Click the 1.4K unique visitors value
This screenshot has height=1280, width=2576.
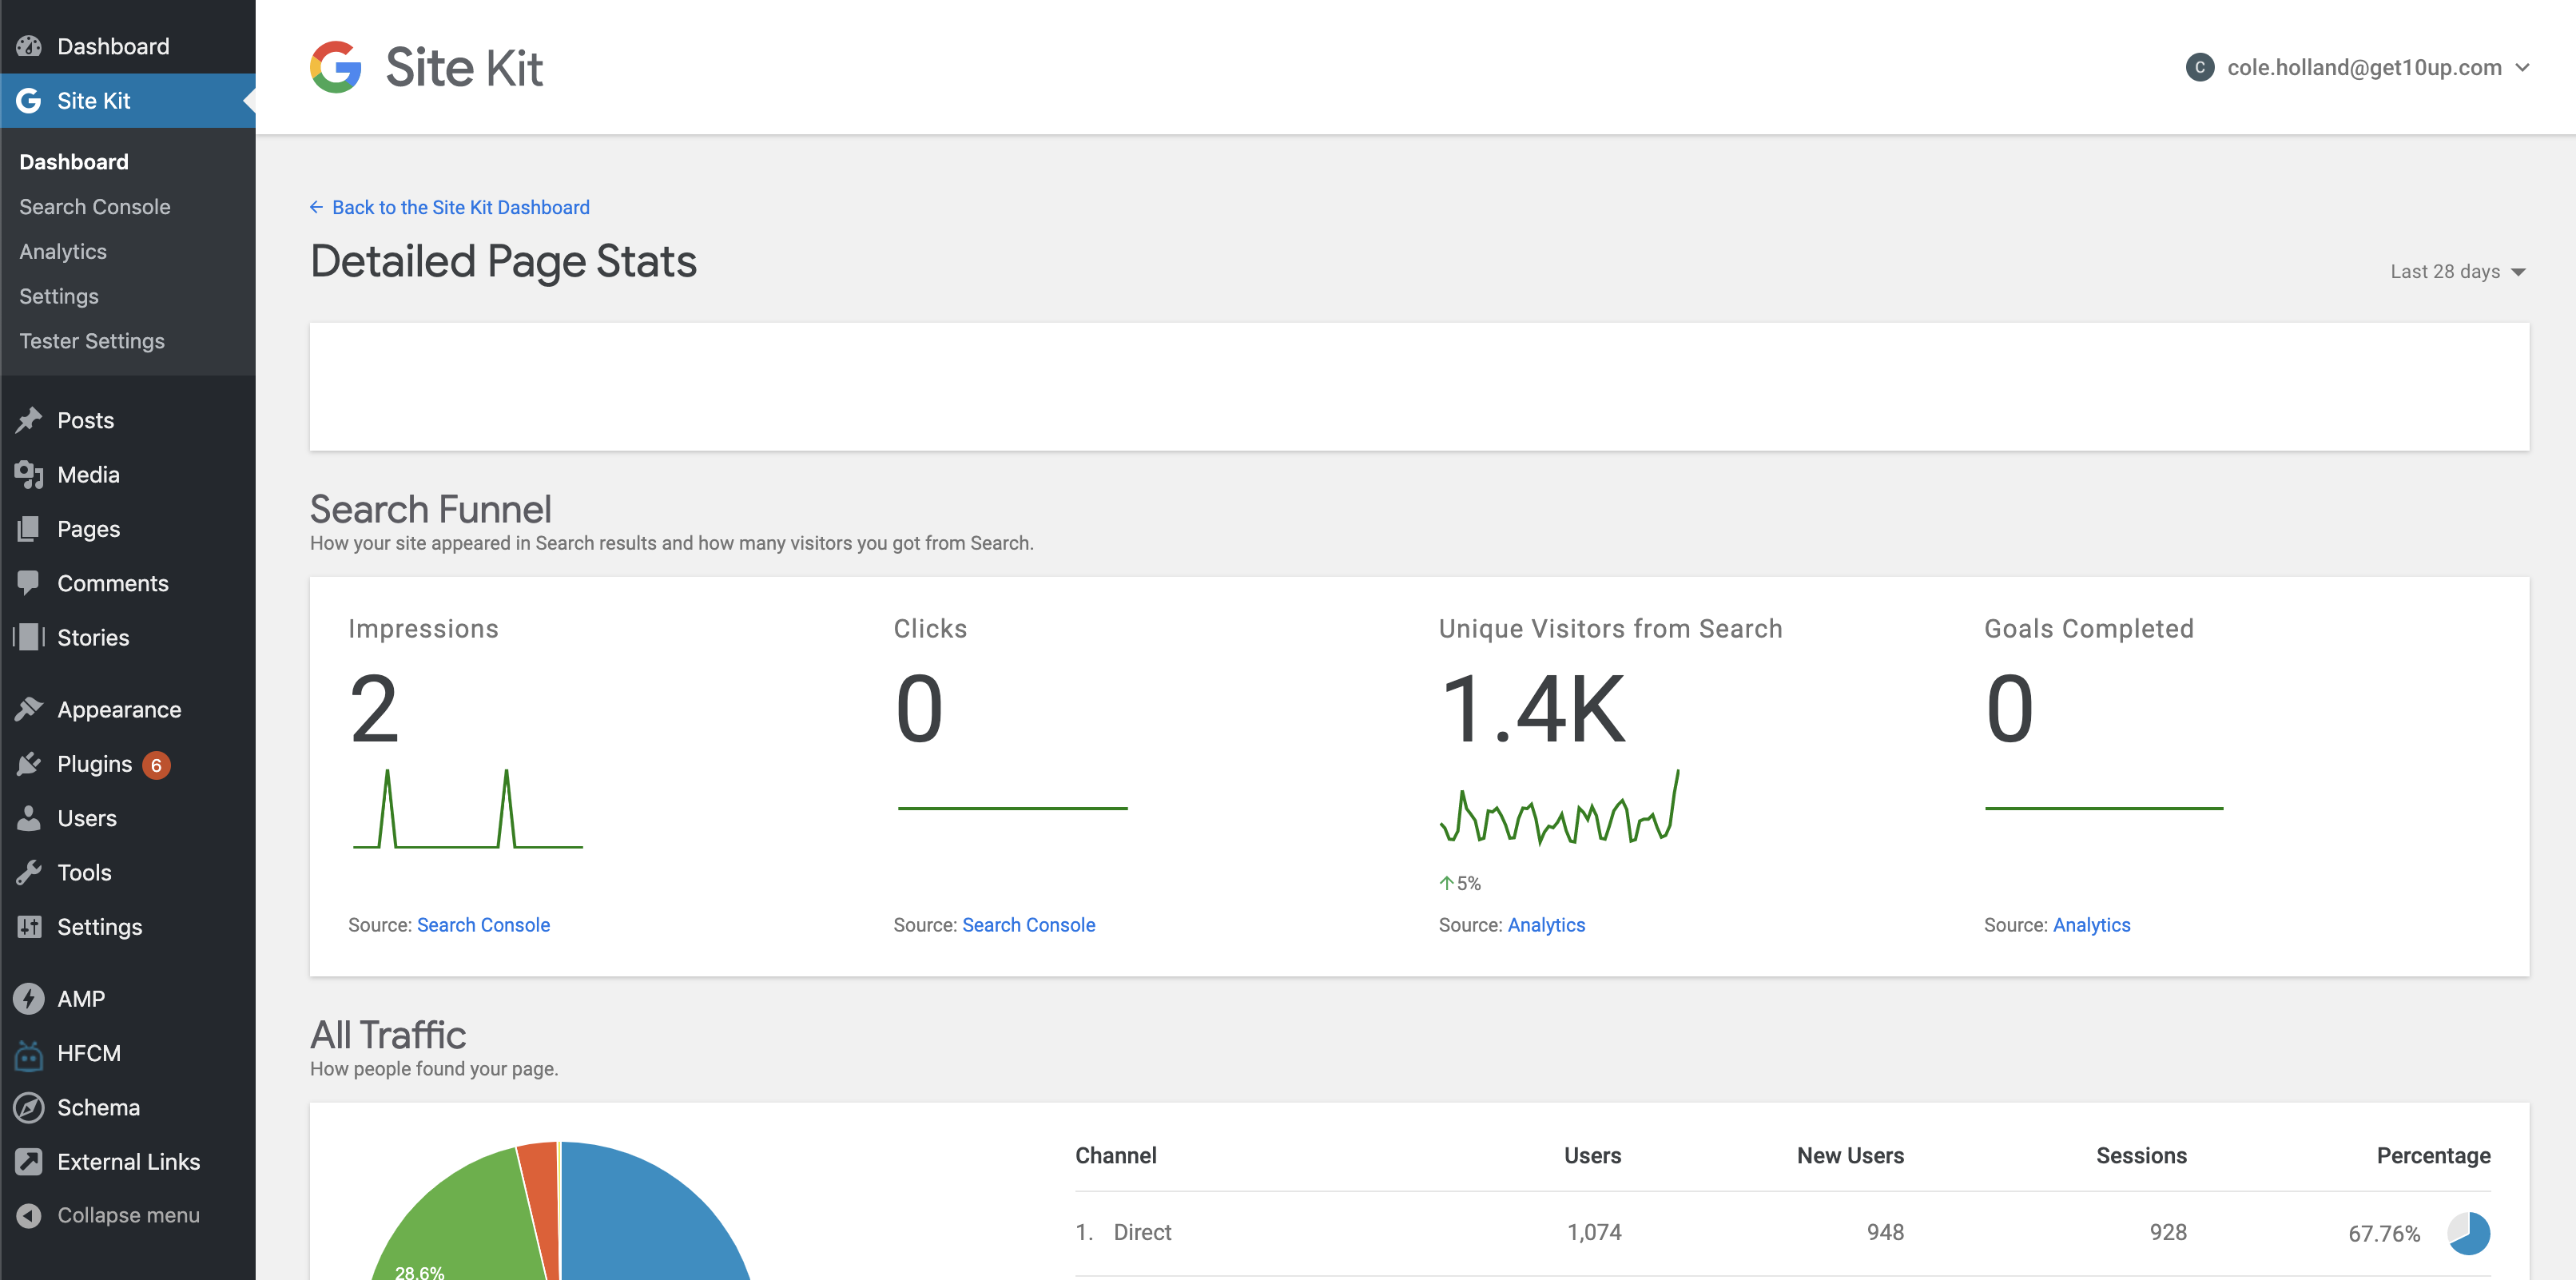click(1533, 709)
